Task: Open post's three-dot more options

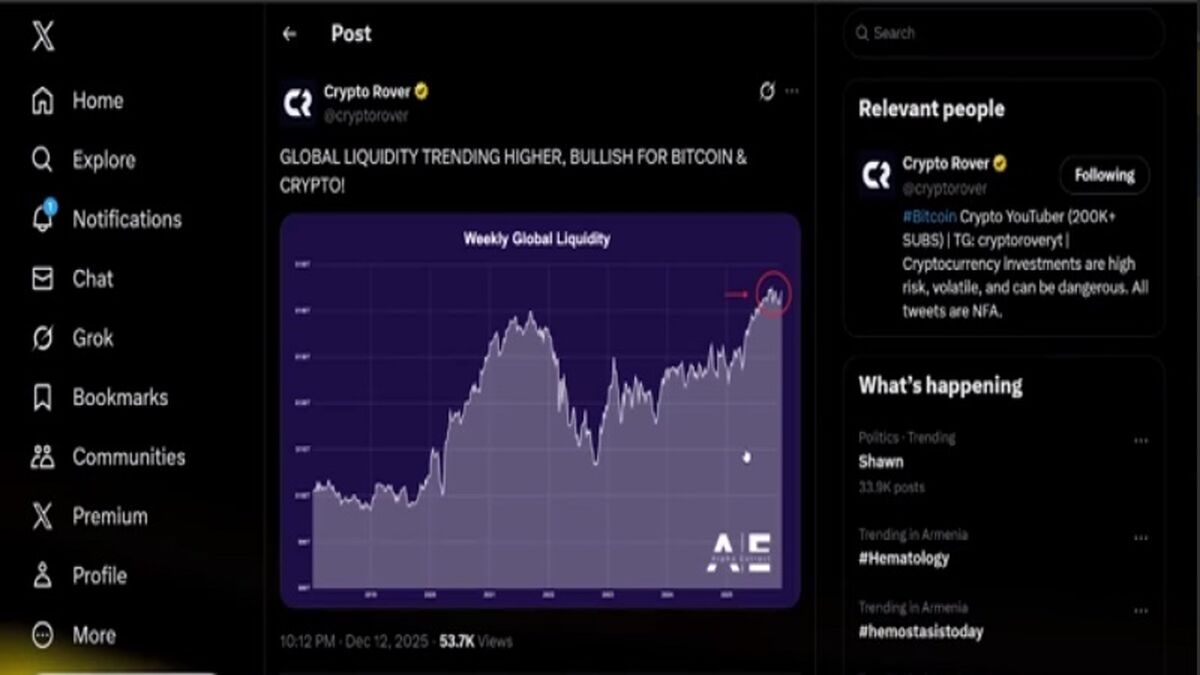Action: point(792,91)
